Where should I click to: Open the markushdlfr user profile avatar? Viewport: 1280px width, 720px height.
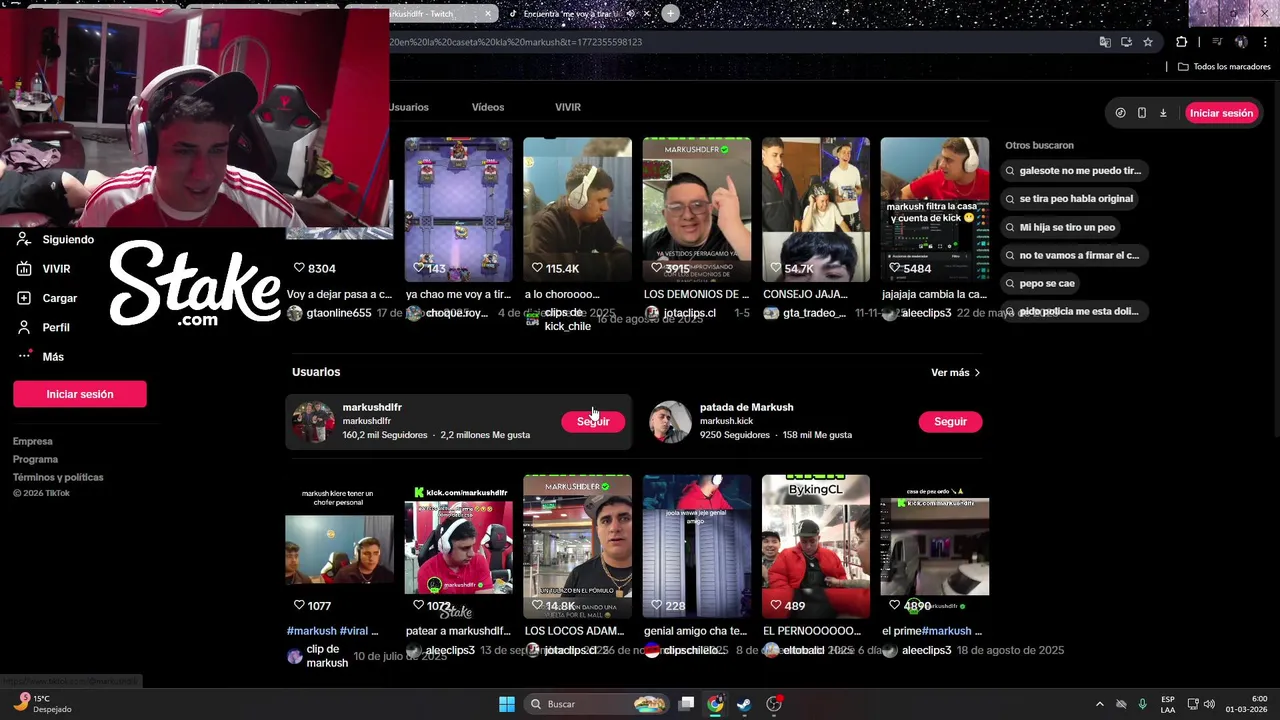[x=313, y=422]
